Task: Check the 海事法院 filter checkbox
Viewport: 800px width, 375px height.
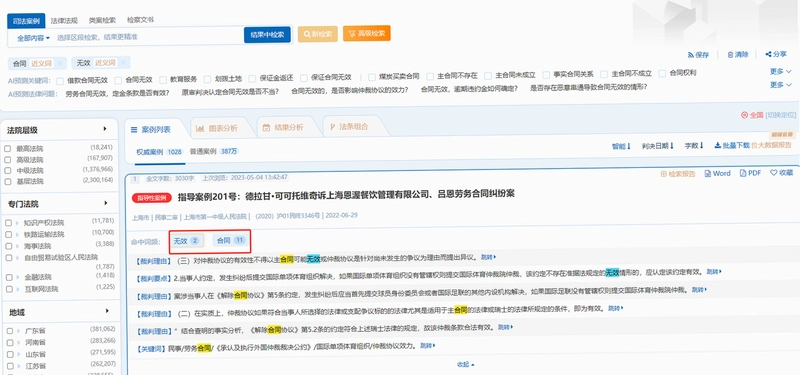Action: (10, 245)
